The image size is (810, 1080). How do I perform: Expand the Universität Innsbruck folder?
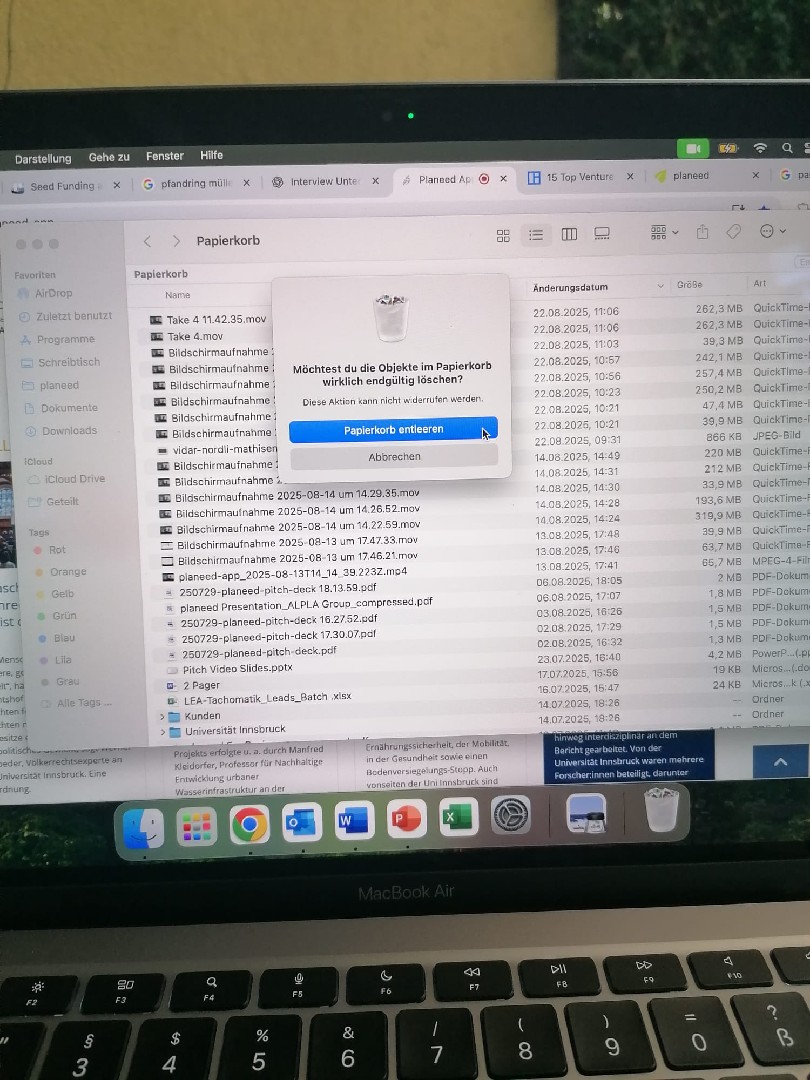[x=163, y=732]
